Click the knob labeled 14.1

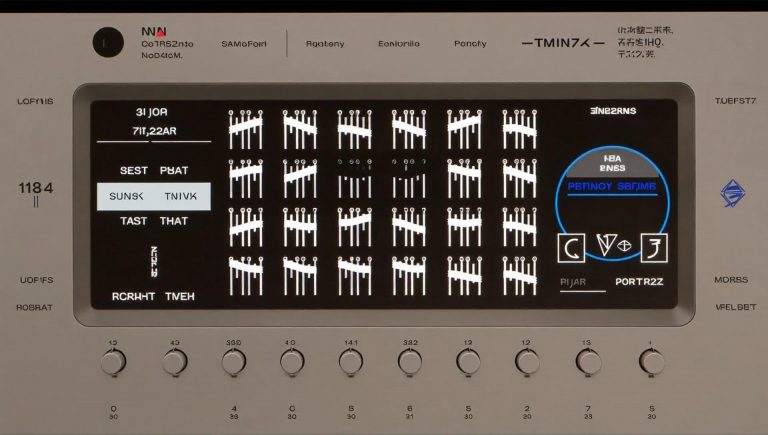pyautogui.click(x=351, y=362)
